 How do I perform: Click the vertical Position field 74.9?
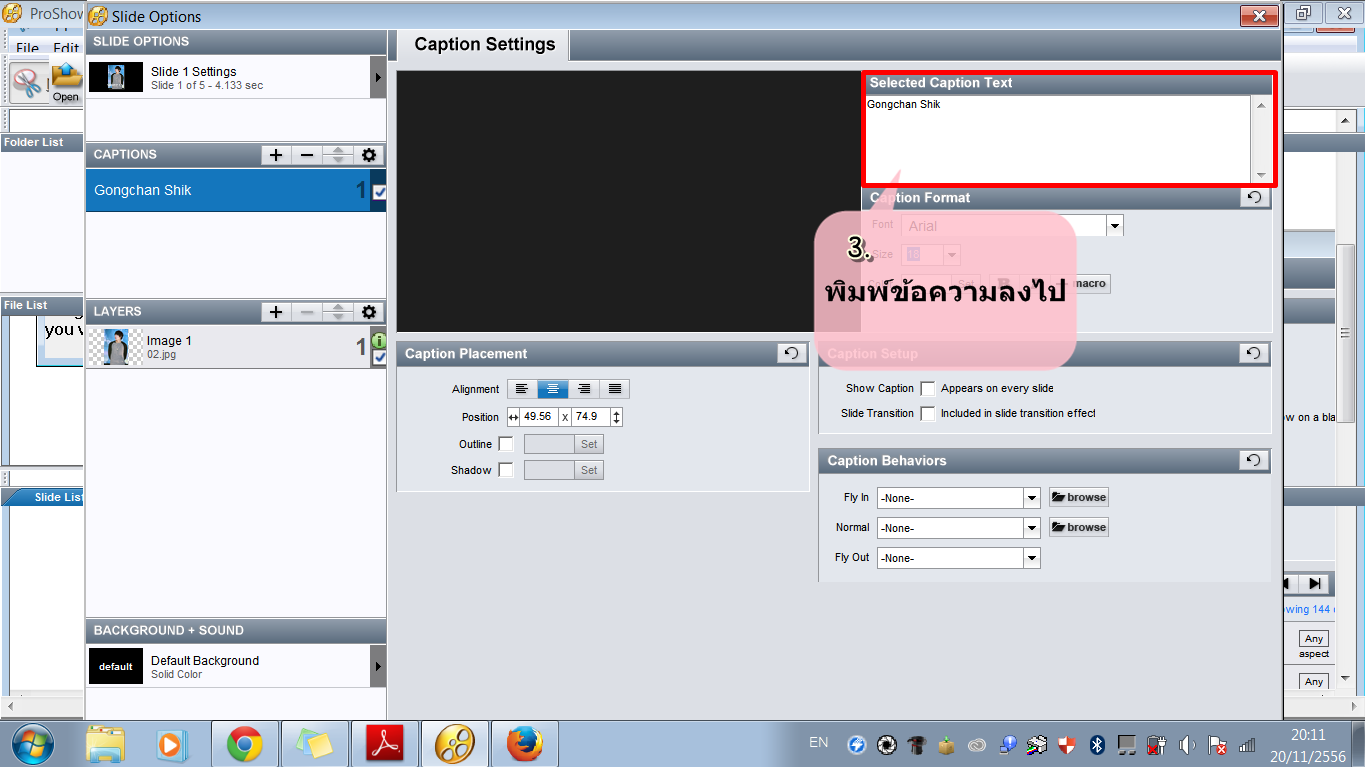pyautogui.click(x=591, y=417)
